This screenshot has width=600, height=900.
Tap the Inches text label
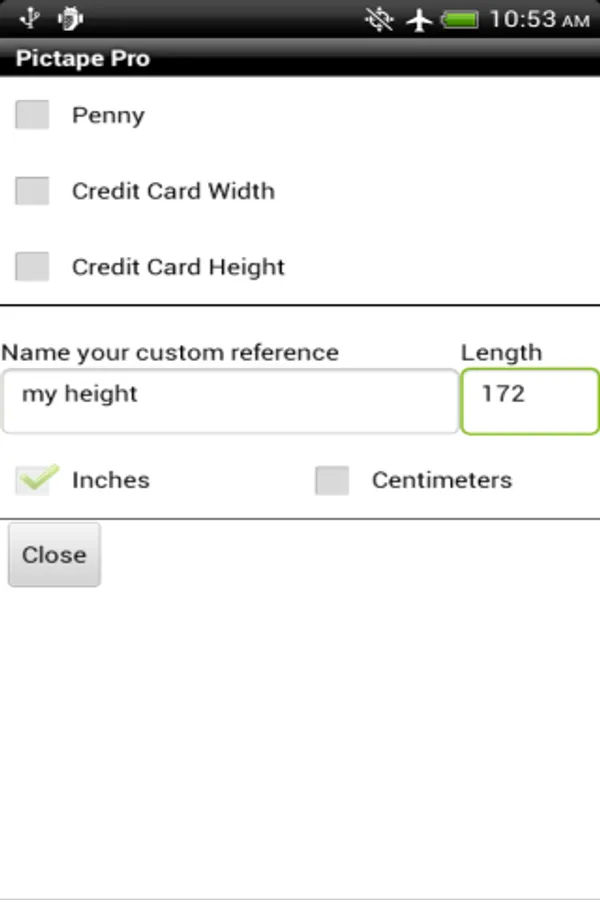coord(110,480)
